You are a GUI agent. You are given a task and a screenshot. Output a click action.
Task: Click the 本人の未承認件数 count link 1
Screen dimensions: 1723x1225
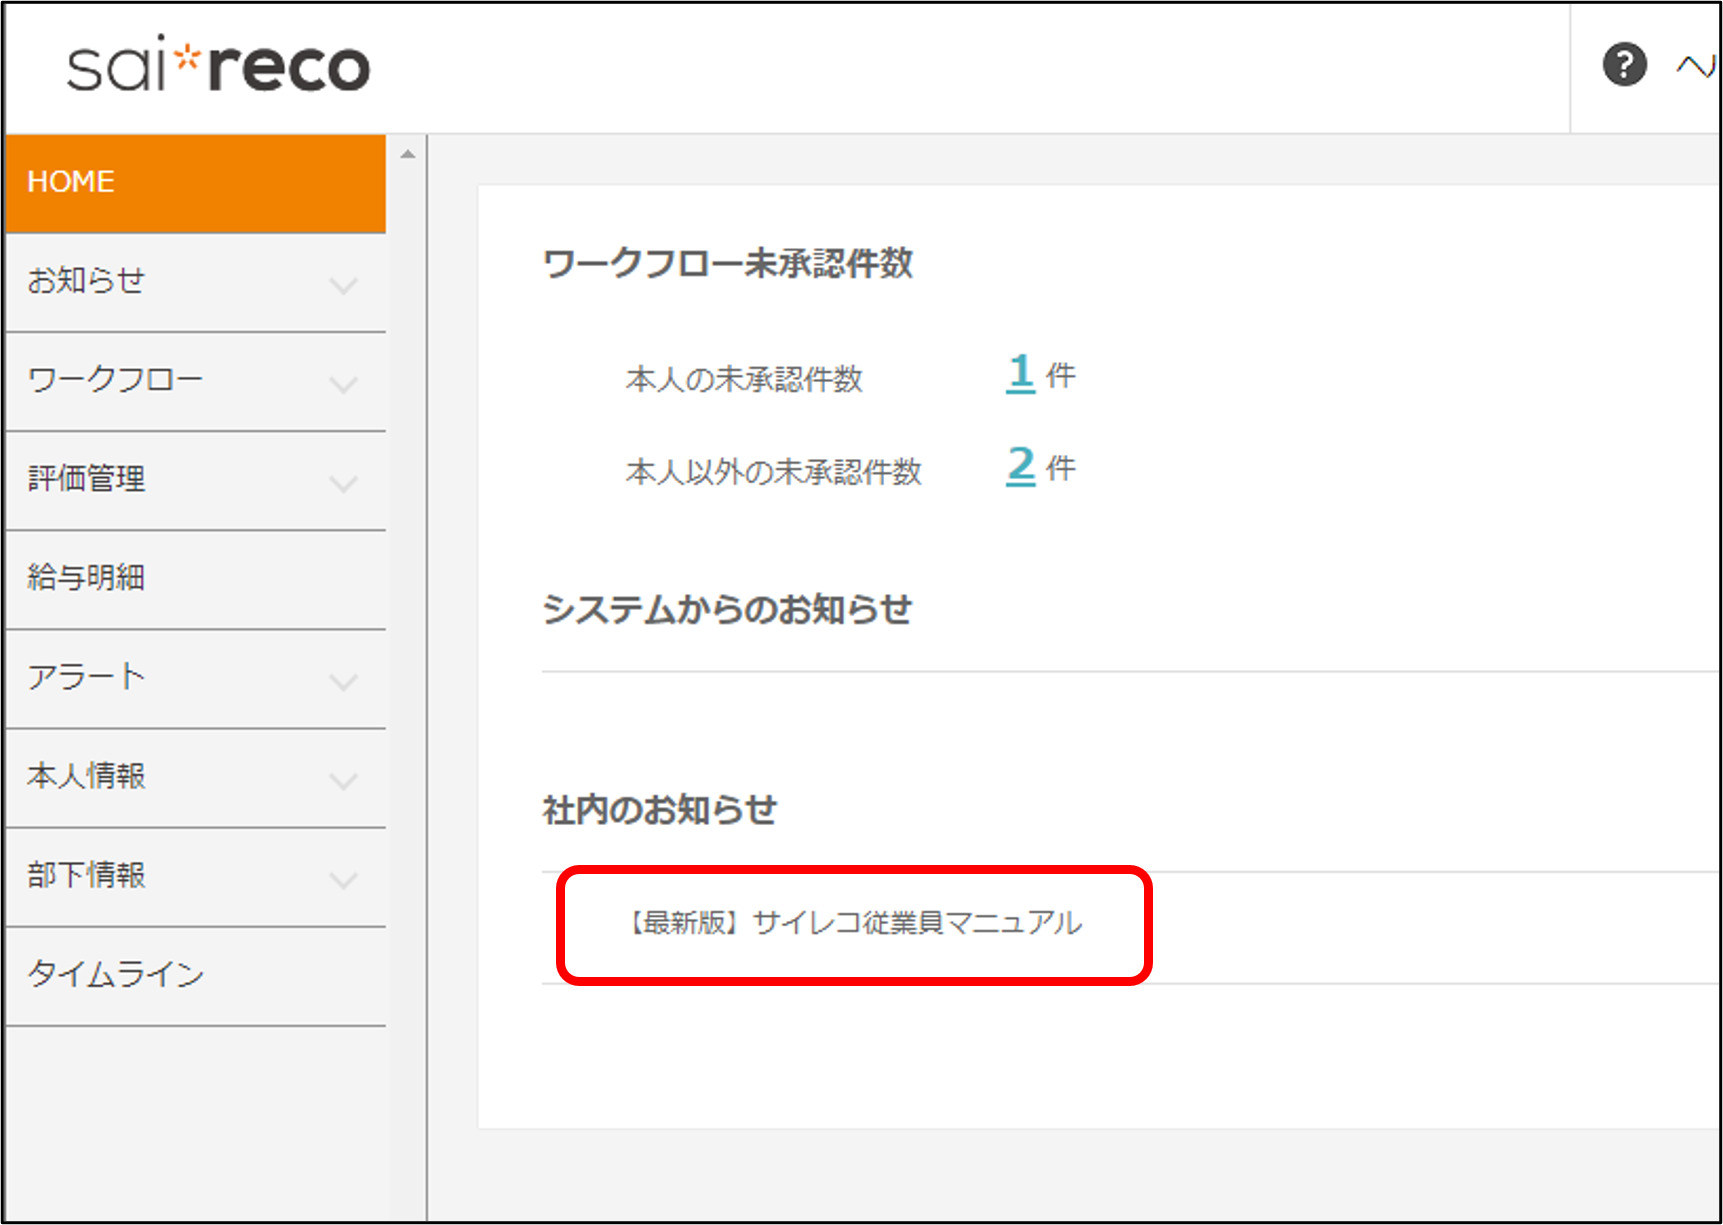1020,373
